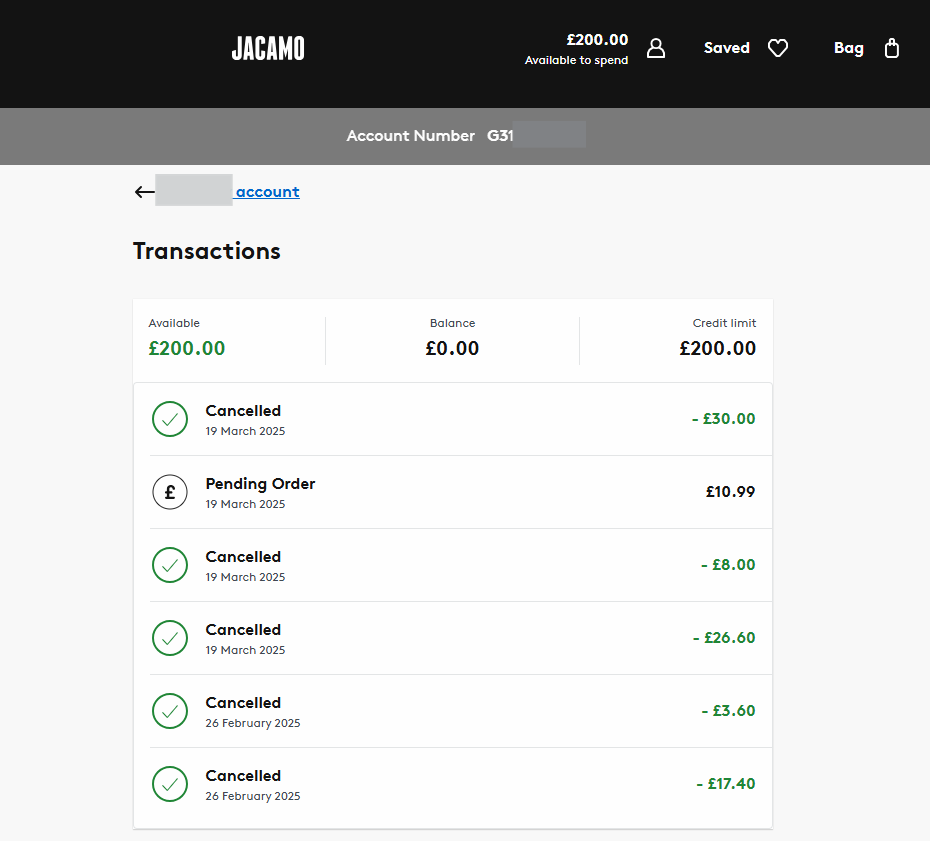Screen dimensions: 930x841
Task: Click the - £3.60 amount
Action: 728,711
